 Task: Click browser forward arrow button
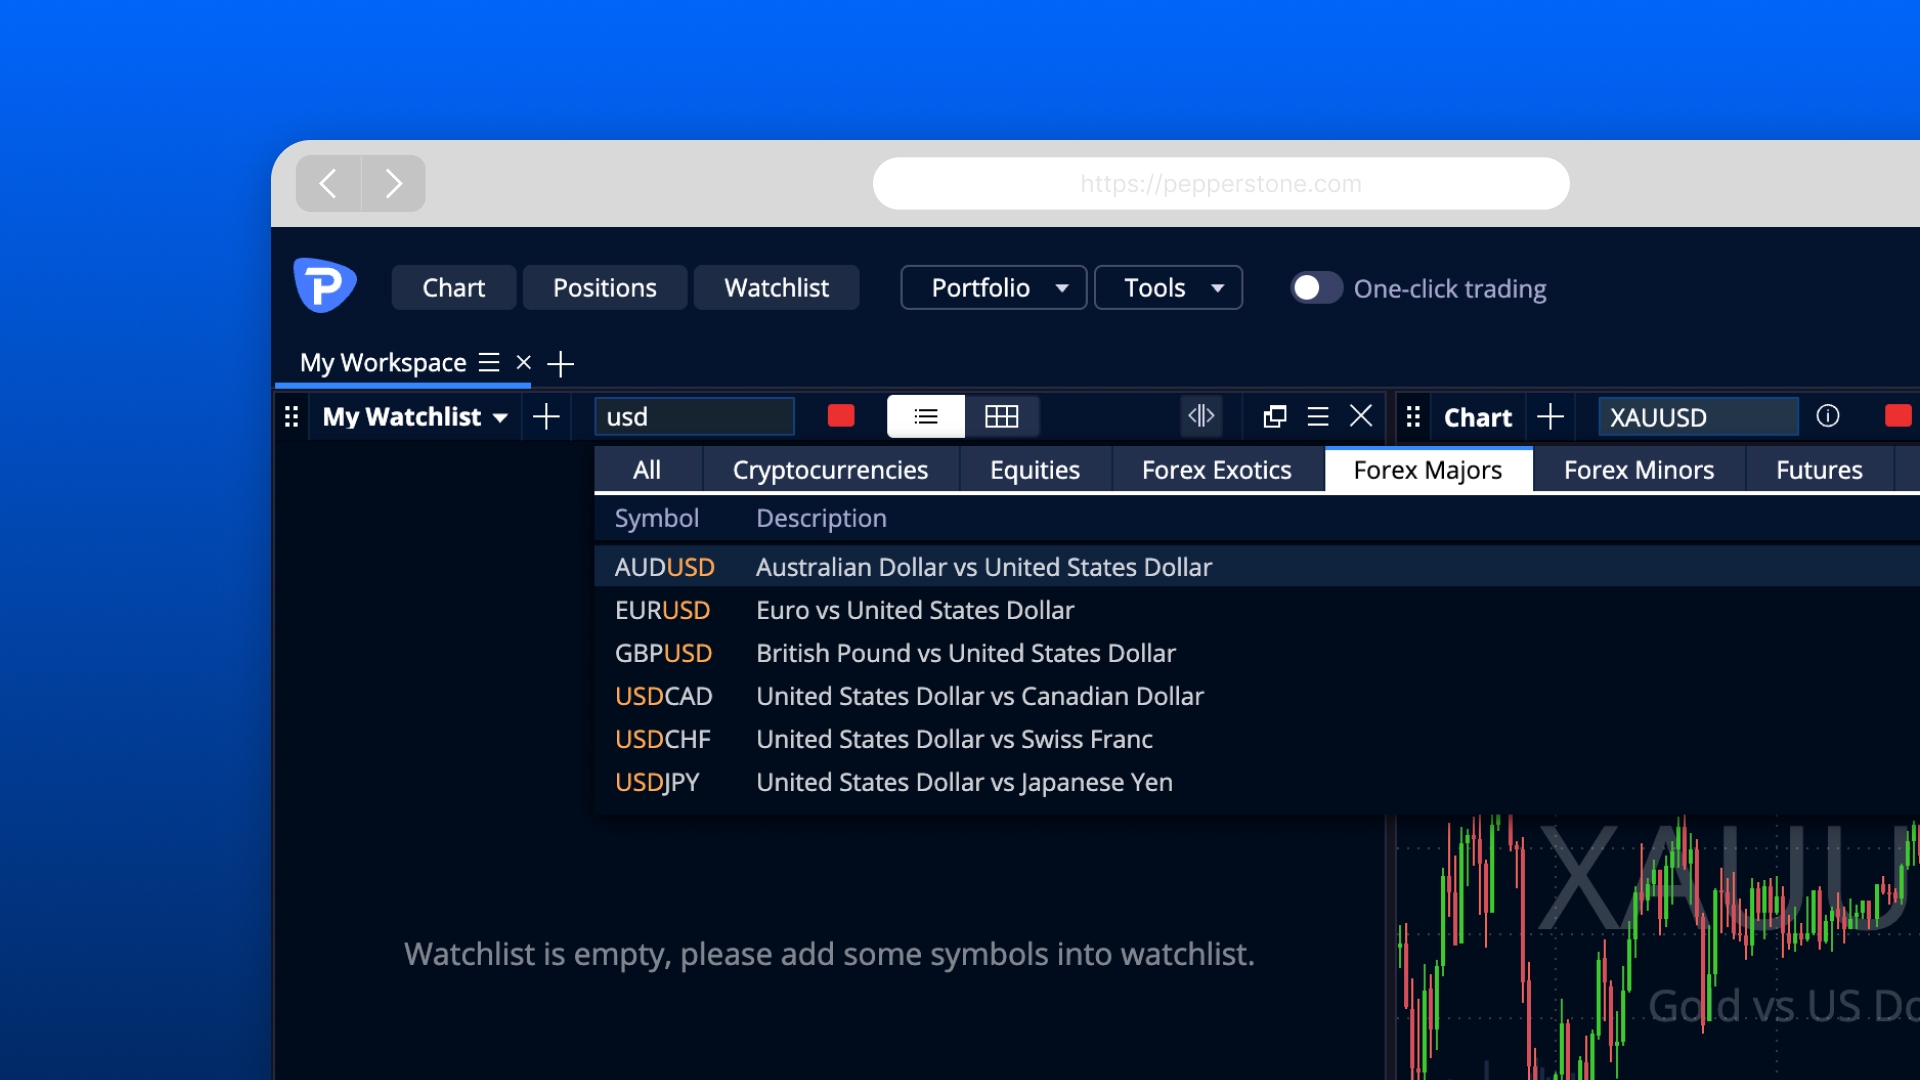(393, 183)
